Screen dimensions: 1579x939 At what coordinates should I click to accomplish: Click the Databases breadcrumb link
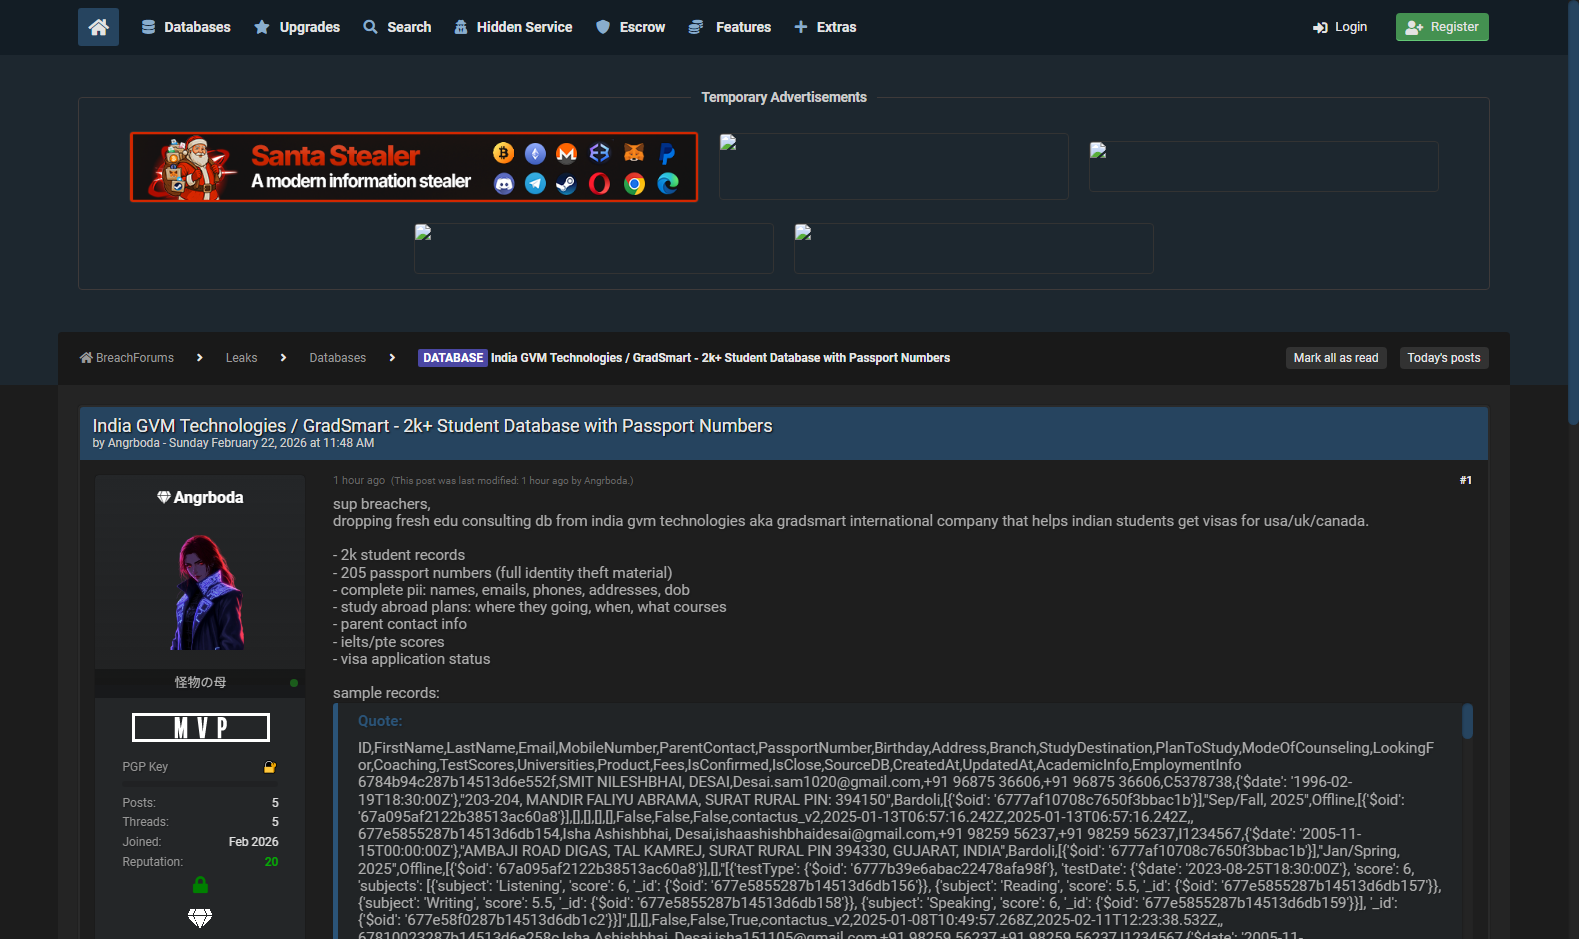pos(337,358)
